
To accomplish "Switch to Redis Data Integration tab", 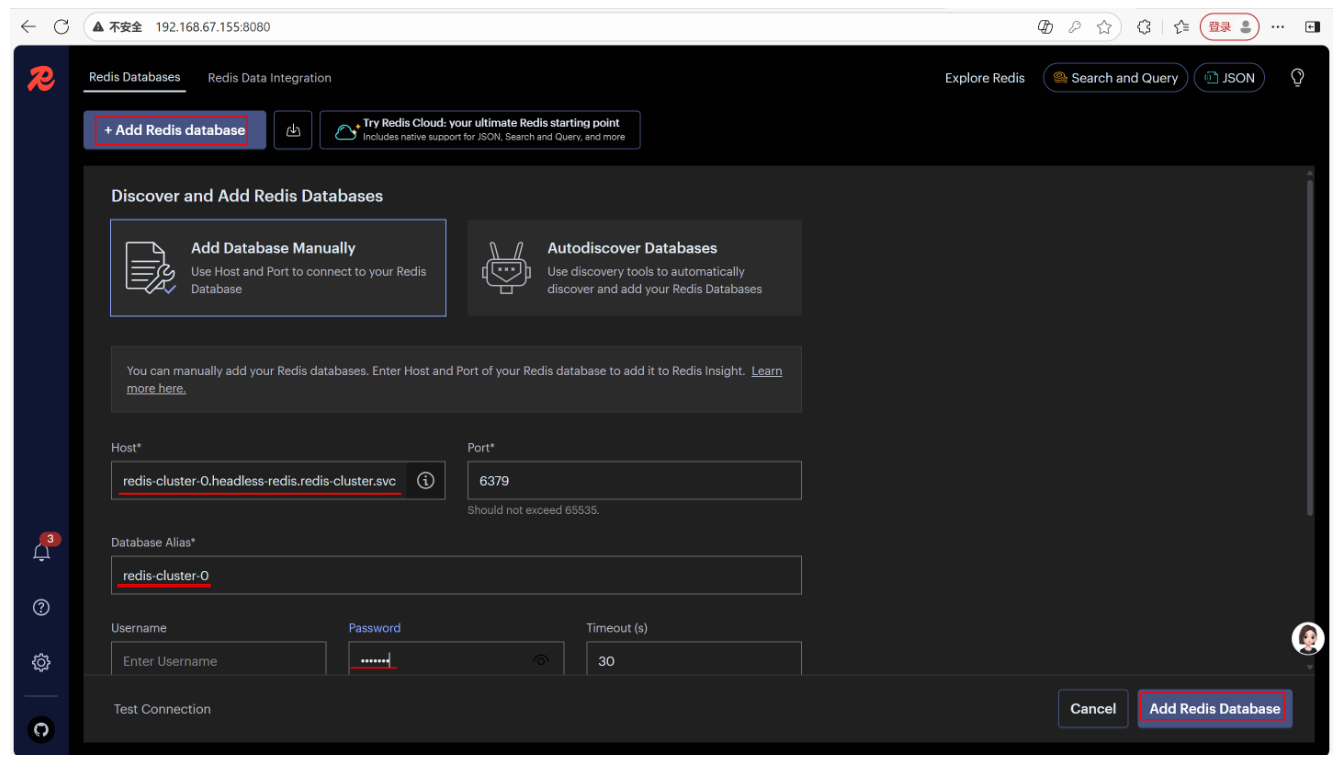I will pos(270,78).
